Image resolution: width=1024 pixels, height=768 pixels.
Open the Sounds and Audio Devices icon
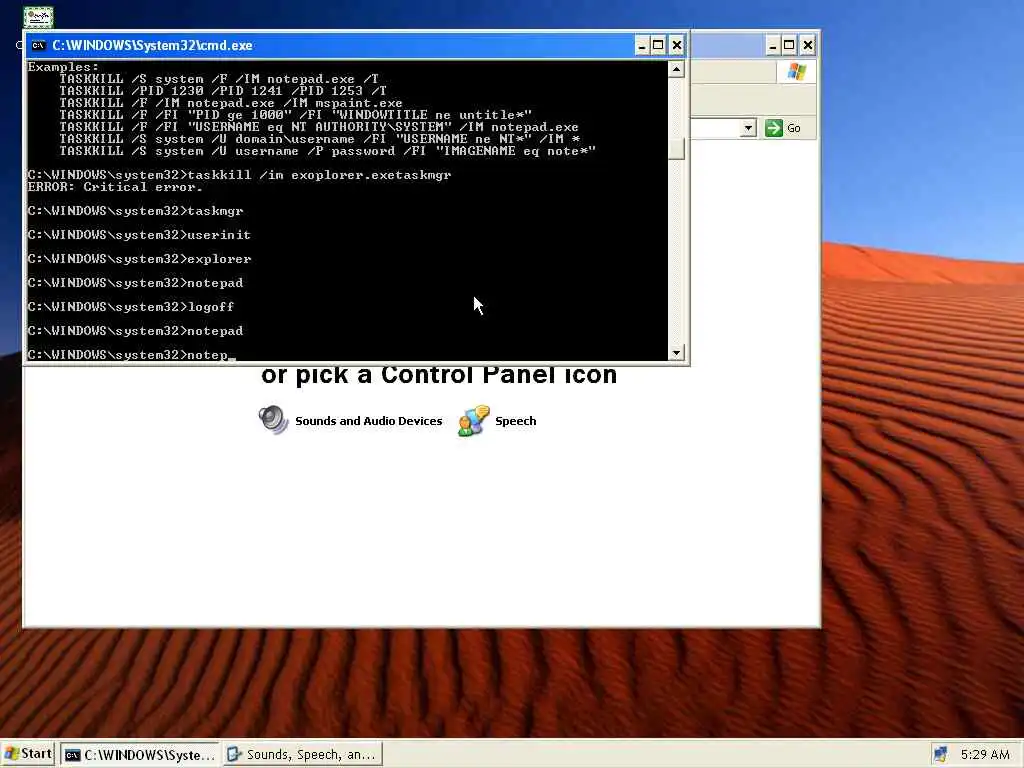tap(273, 420)
